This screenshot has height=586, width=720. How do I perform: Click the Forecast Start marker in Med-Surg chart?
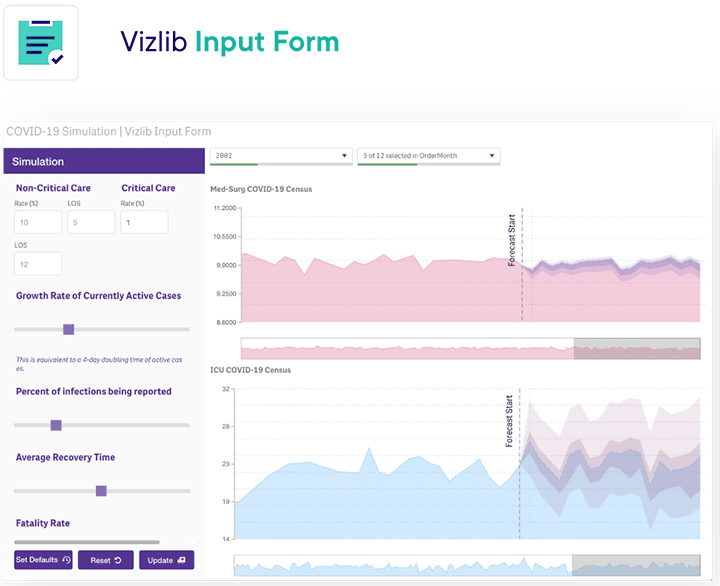[512, 241]
